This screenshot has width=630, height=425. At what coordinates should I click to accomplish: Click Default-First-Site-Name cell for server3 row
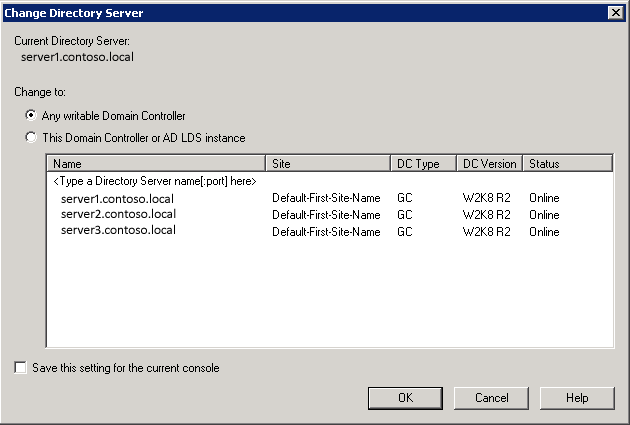326,232
